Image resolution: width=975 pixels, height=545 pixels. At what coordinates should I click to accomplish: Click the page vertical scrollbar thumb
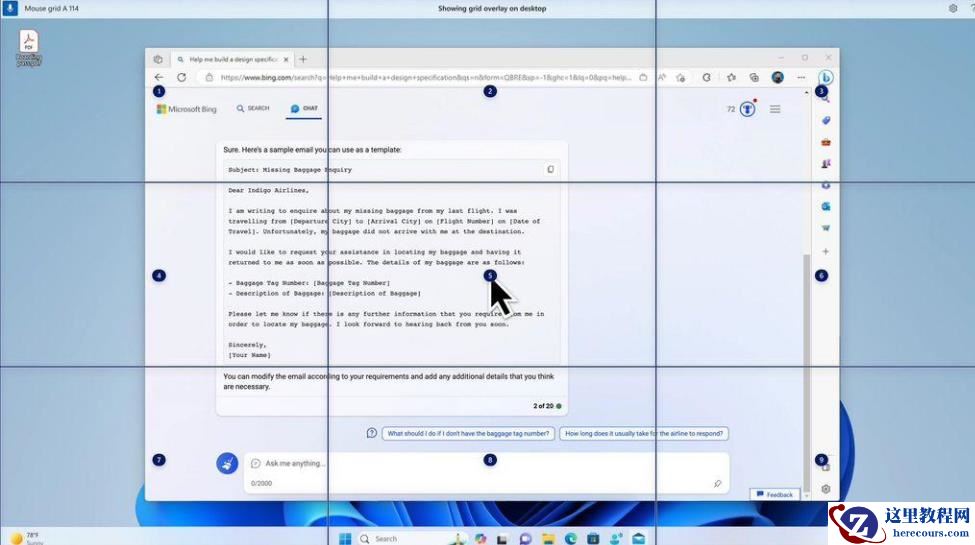[x=806, y=372]
